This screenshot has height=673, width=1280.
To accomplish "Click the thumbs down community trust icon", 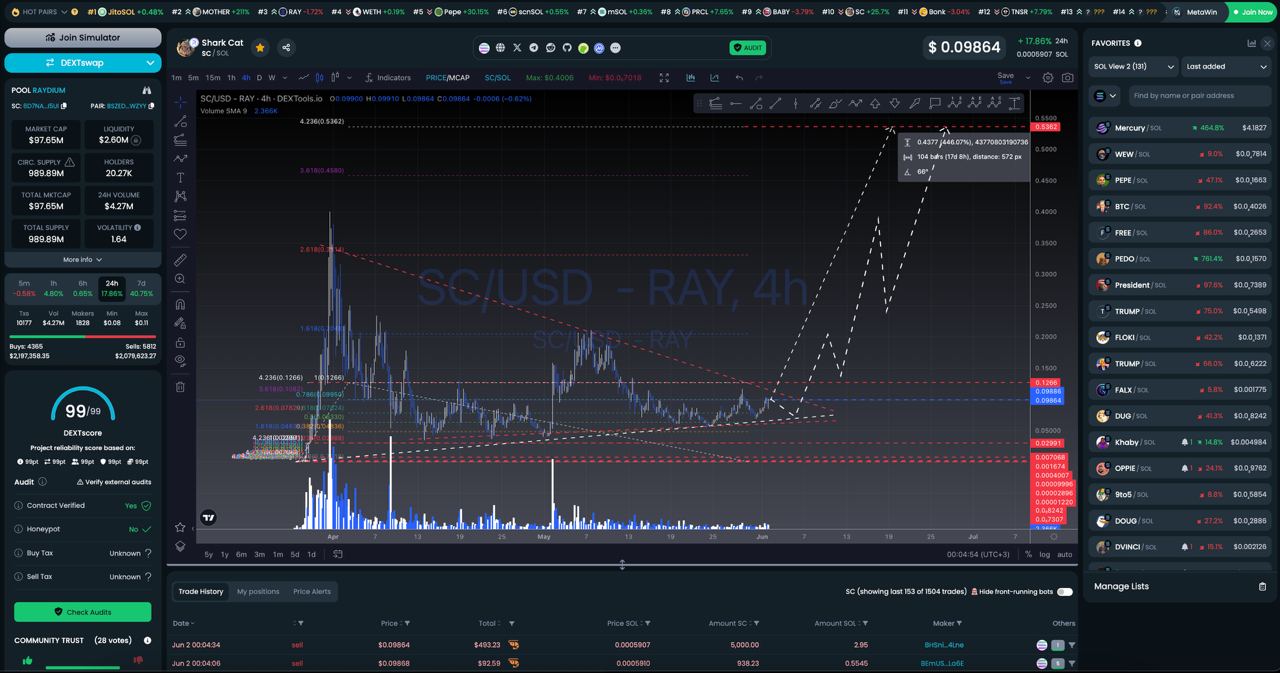I will coord(138,660).
